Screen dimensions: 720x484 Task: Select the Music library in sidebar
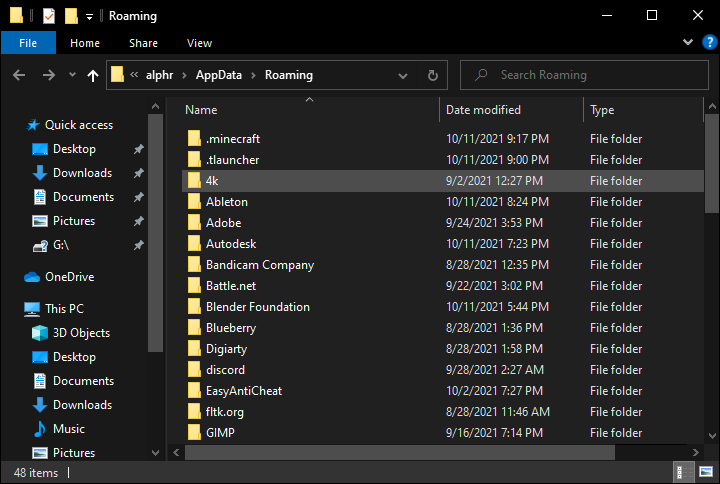pos(69,429)
